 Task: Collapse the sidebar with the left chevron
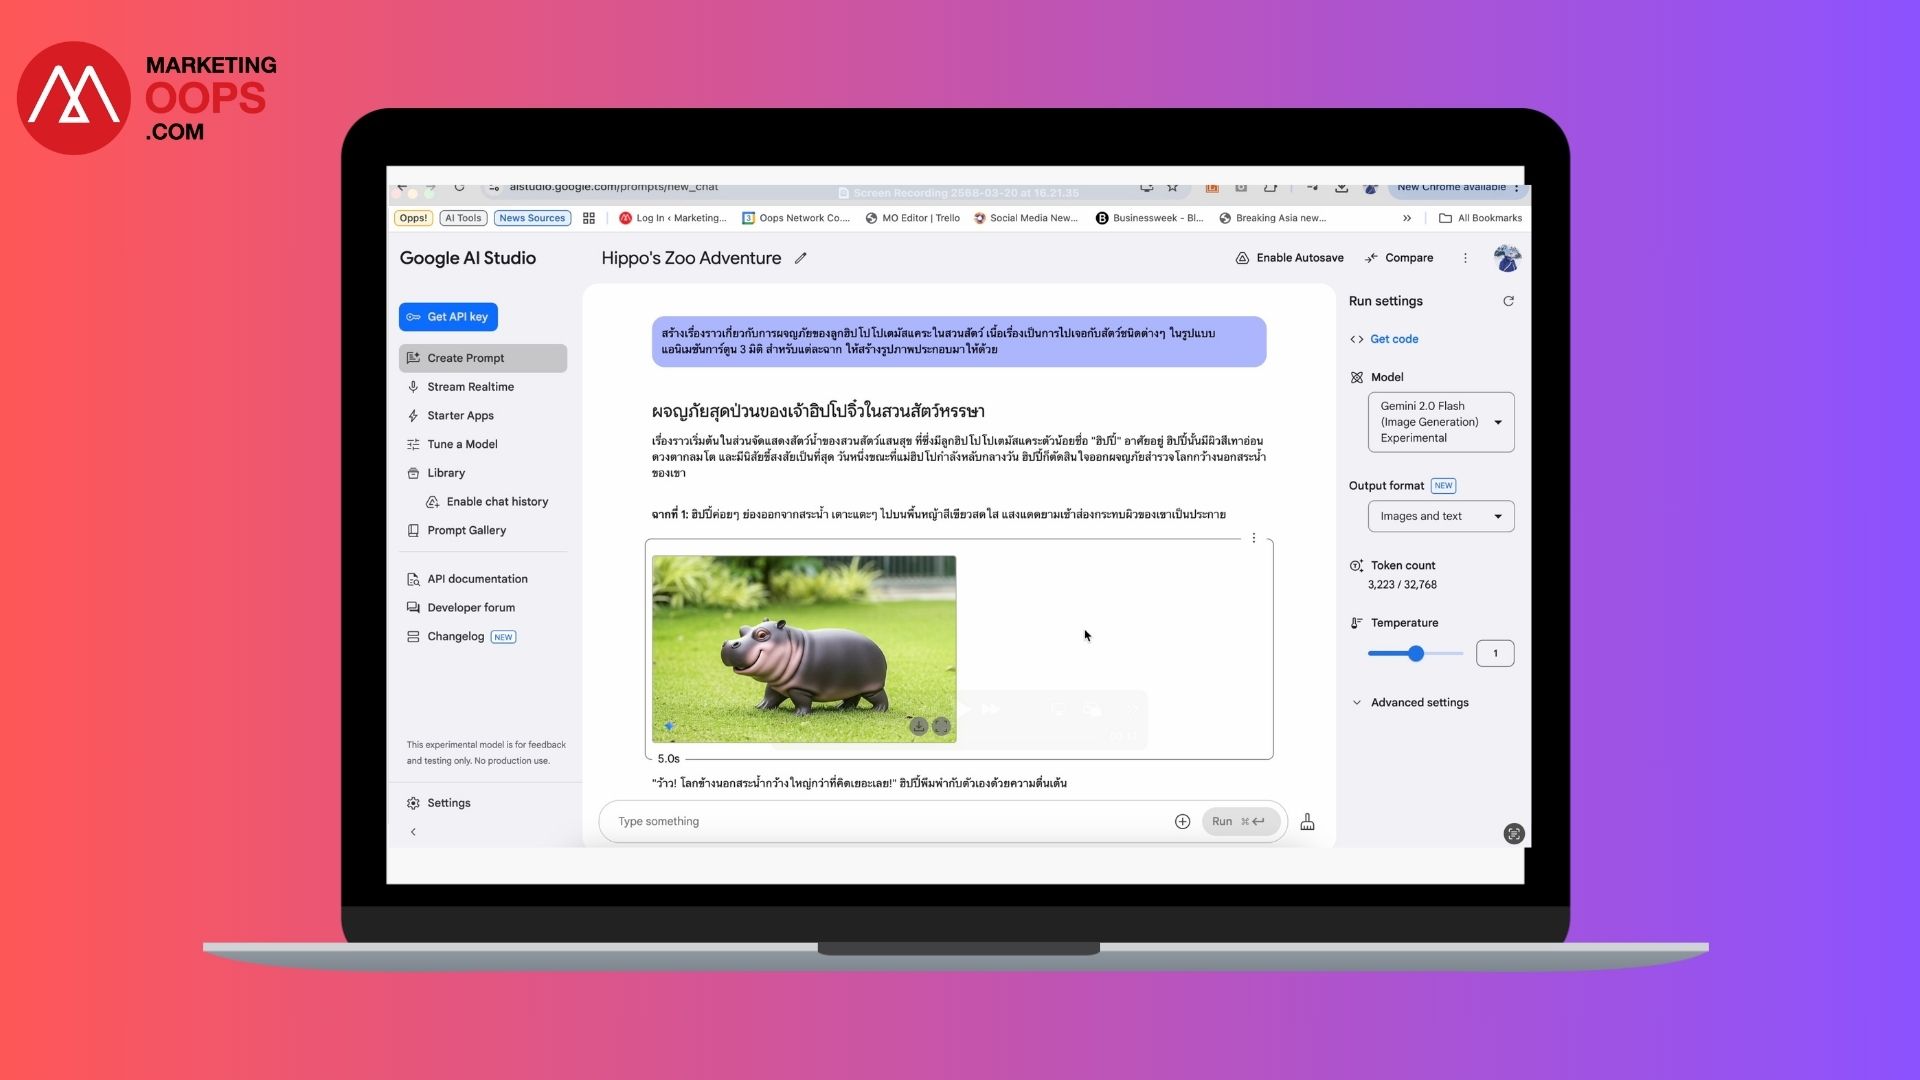coord(413,832)
